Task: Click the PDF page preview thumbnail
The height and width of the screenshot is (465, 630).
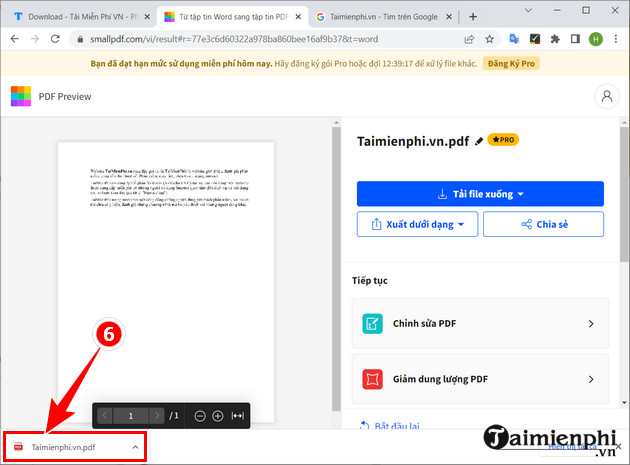Action: 166,282
